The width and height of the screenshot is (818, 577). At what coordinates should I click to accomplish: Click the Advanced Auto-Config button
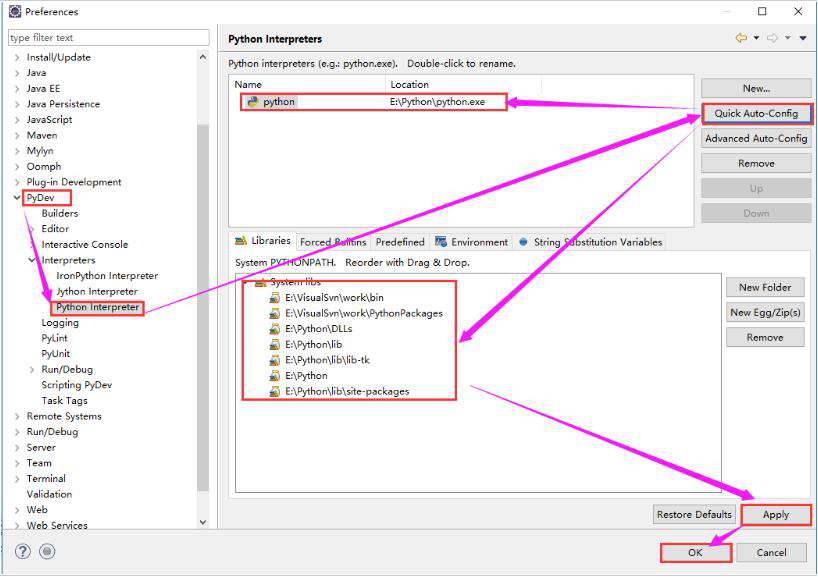[x=756, y=138]
